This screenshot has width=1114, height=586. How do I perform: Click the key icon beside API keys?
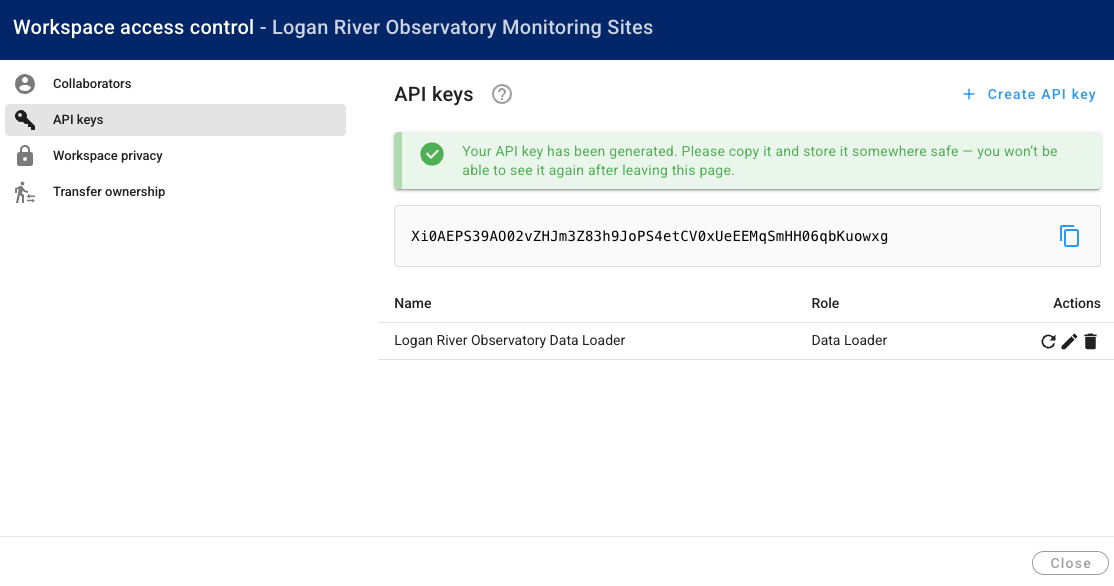click(x=25, y=119)
